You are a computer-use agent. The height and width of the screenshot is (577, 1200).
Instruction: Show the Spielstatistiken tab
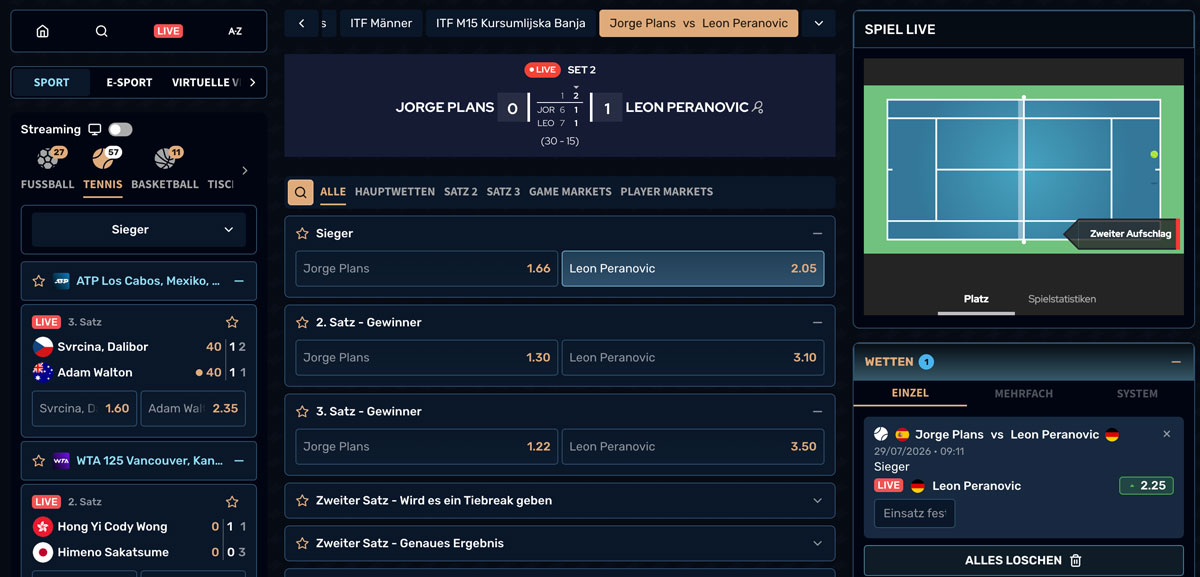point(1062,299)
